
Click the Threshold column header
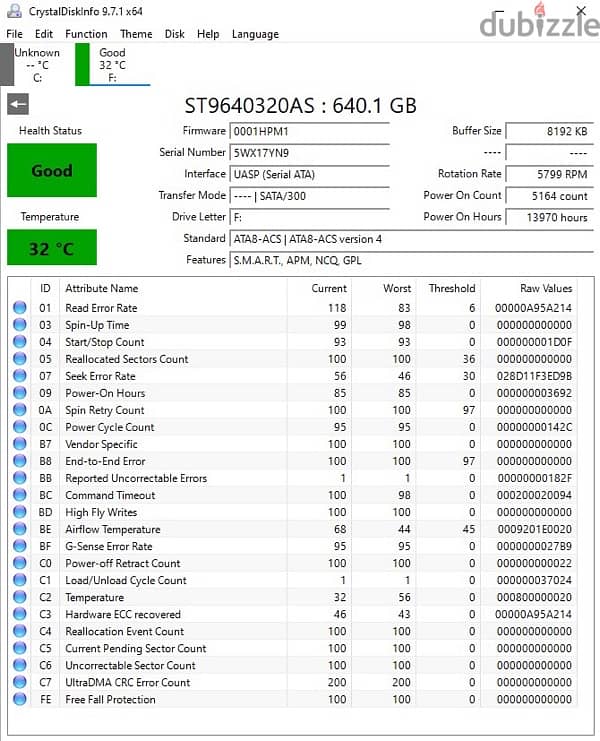pyautogui.click(x=452, y=288)
